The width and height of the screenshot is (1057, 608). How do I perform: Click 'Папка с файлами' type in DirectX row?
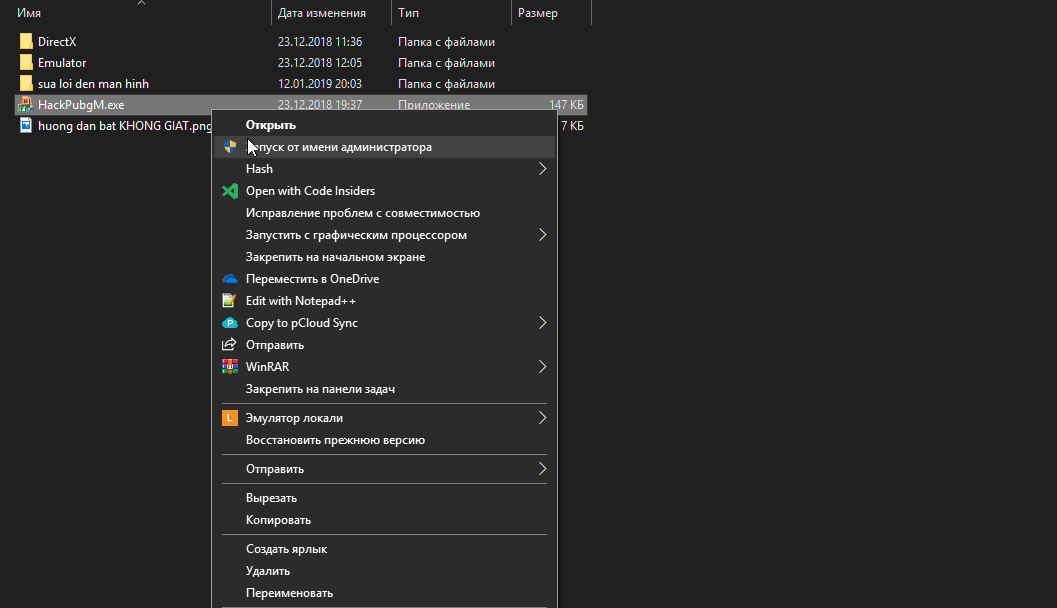(446, 42)
